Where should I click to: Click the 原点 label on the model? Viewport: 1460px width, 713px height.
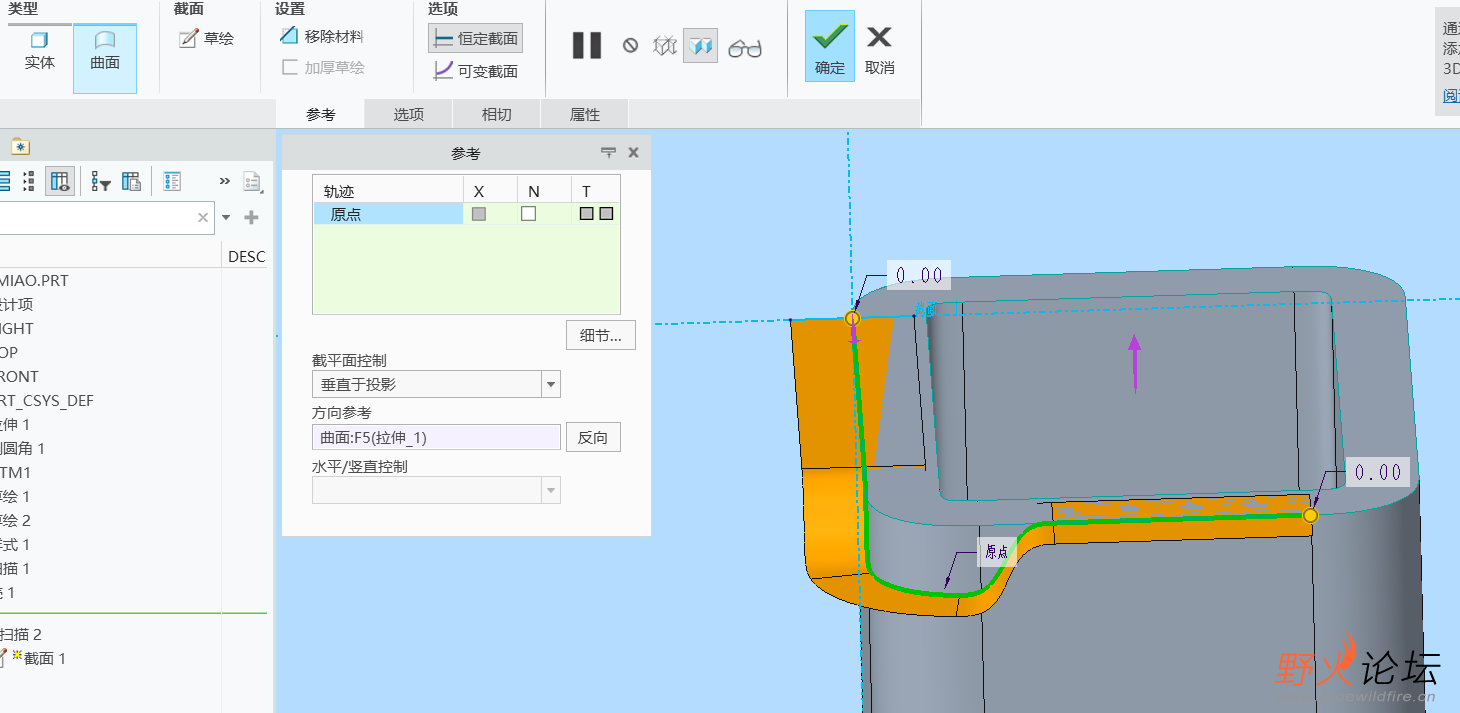point(997,552)
